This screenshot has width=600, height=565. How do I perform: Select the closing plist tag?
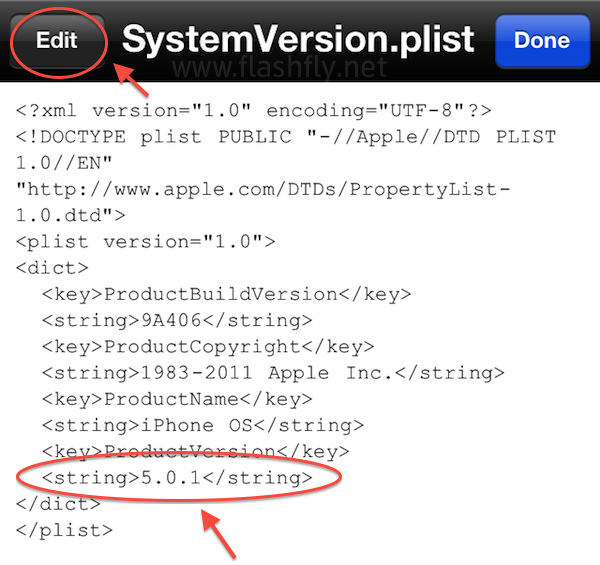pos(65,530)
